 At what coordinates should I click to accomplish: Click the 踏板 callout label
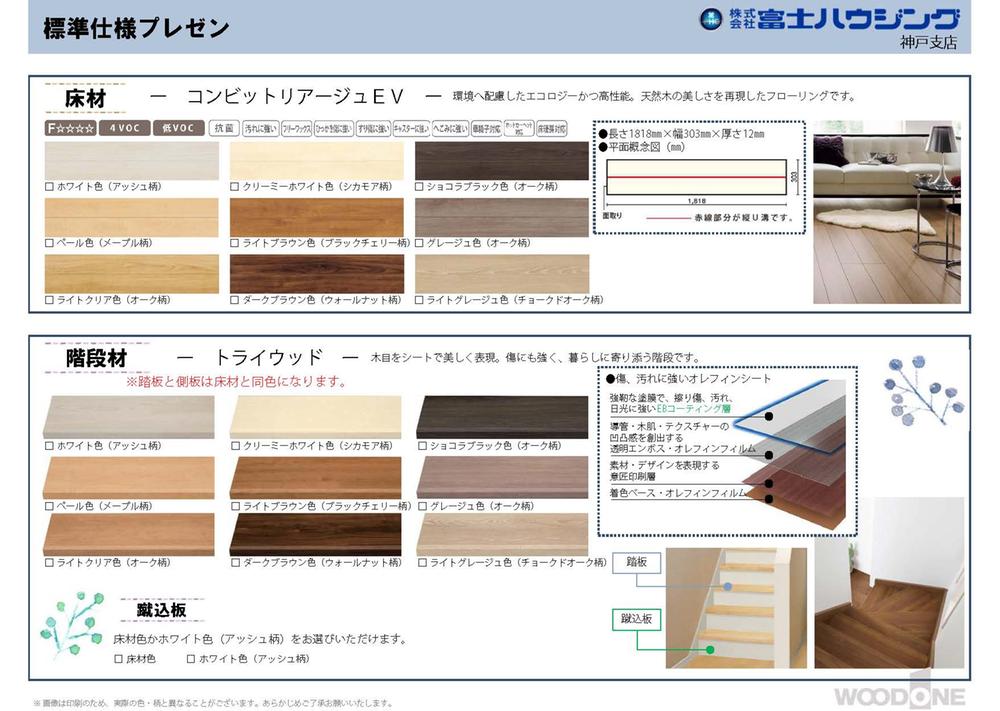point(636,562)
